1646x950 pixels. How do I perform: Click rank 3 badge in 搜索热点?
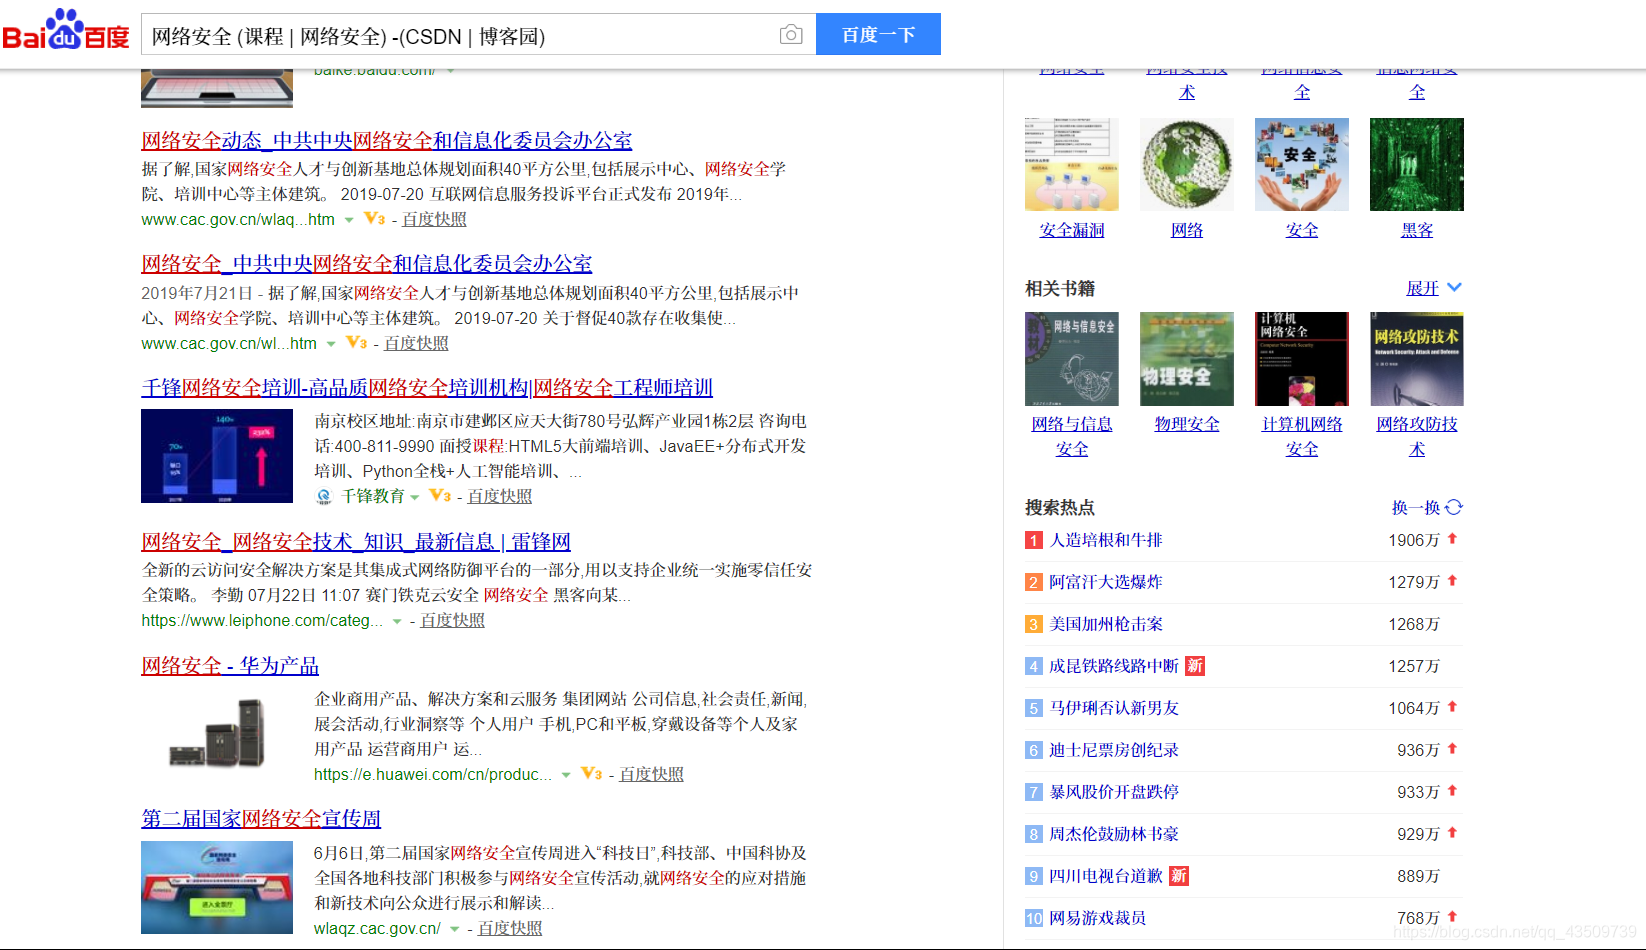pyautogui.click(x=1034, y=624)
